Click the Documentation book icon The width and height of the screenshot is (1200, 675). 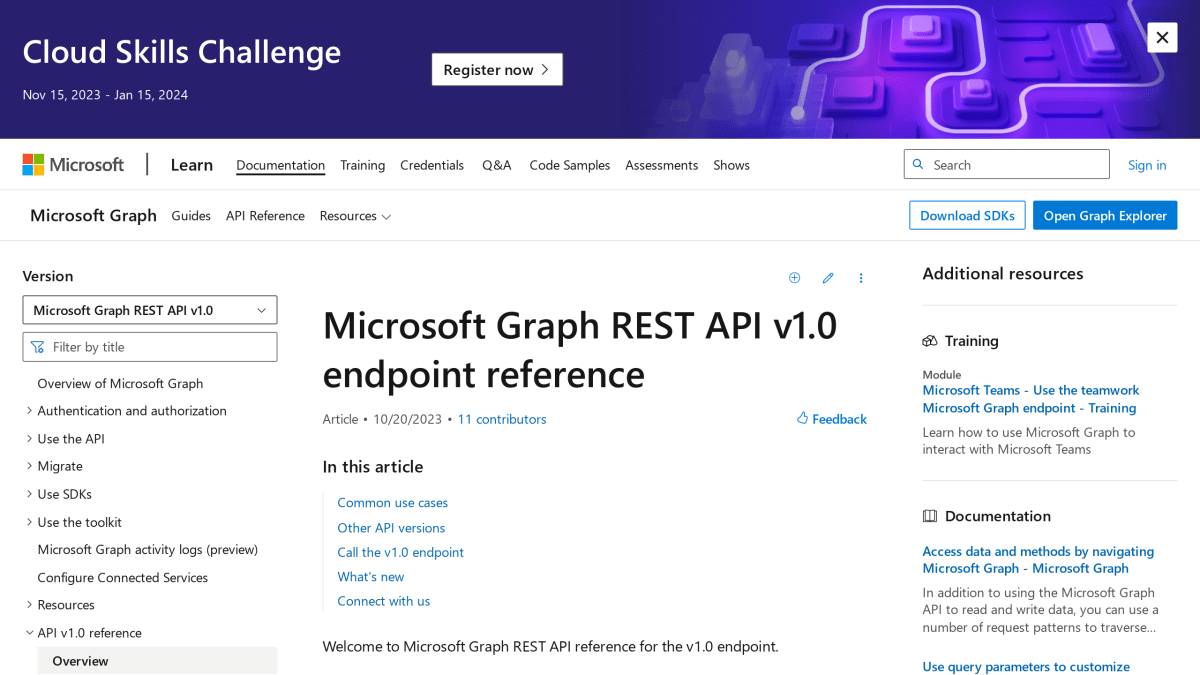[x=930, y=516]
